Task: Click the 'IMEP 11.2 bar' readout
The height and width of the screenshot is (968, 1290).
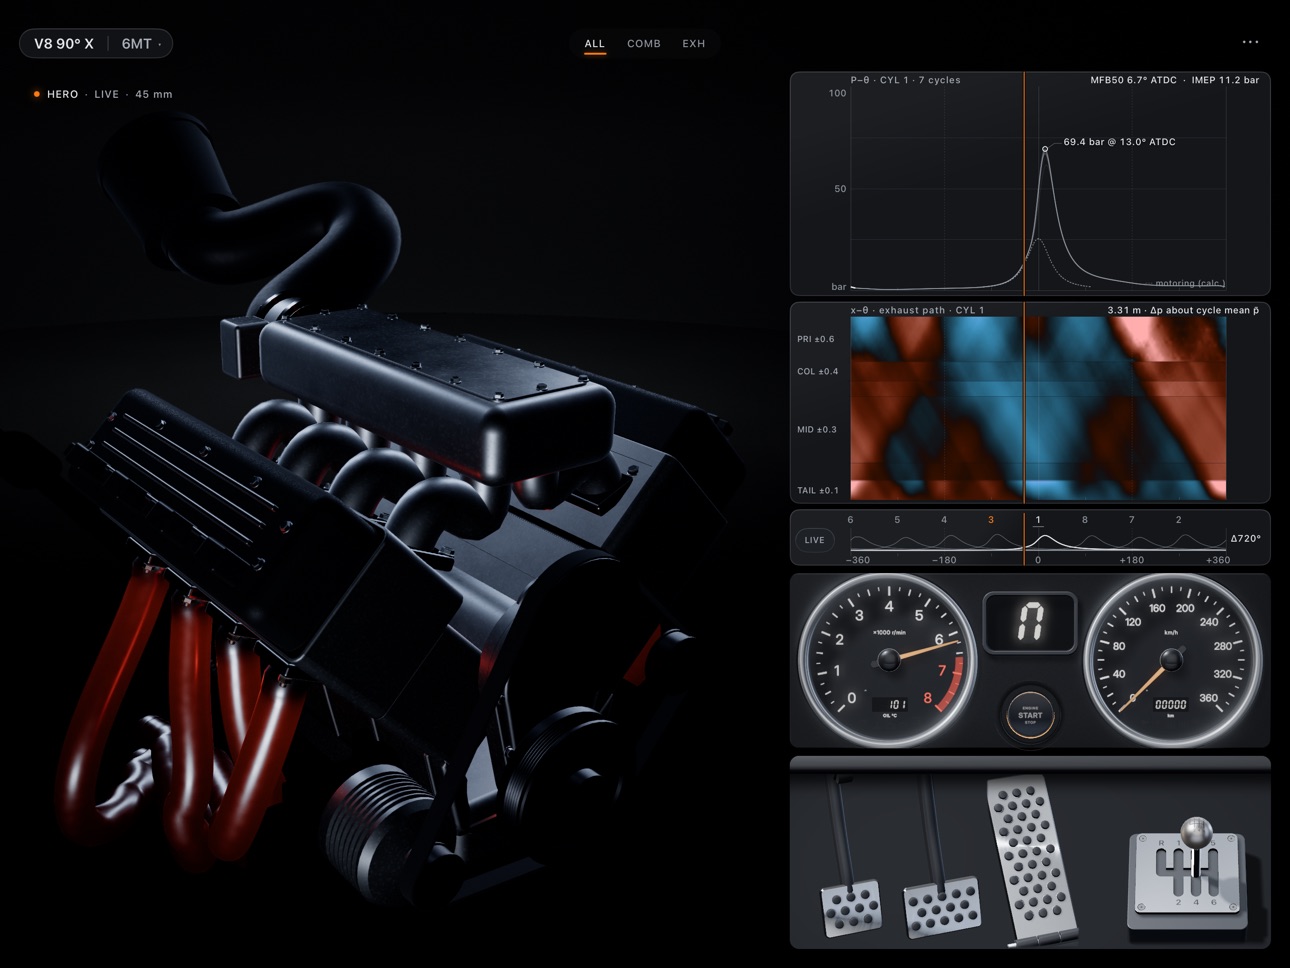Action: click(1225, 80)
